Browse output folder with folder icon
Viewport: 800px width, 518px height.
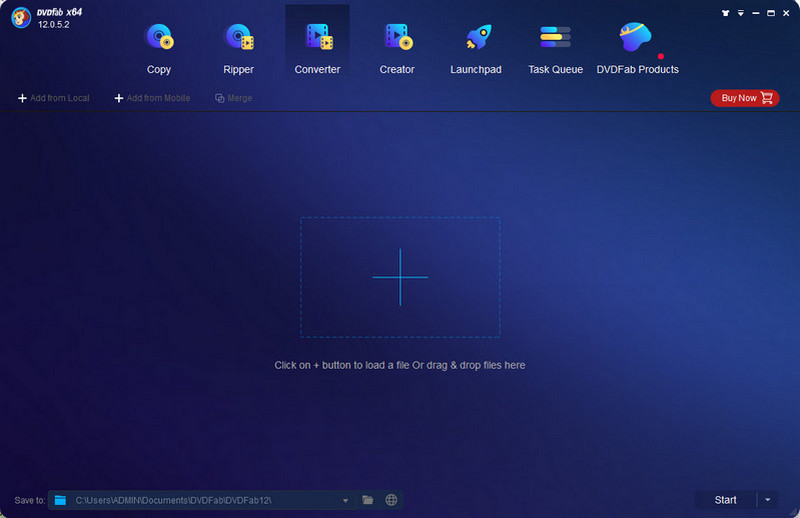[x=368, y=500]
